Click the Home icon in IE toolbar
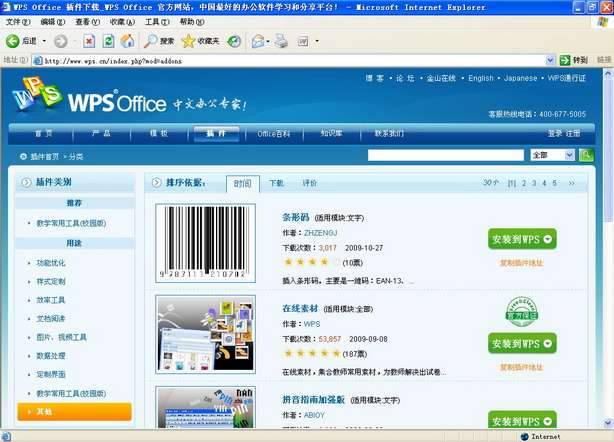 point(127,41)
